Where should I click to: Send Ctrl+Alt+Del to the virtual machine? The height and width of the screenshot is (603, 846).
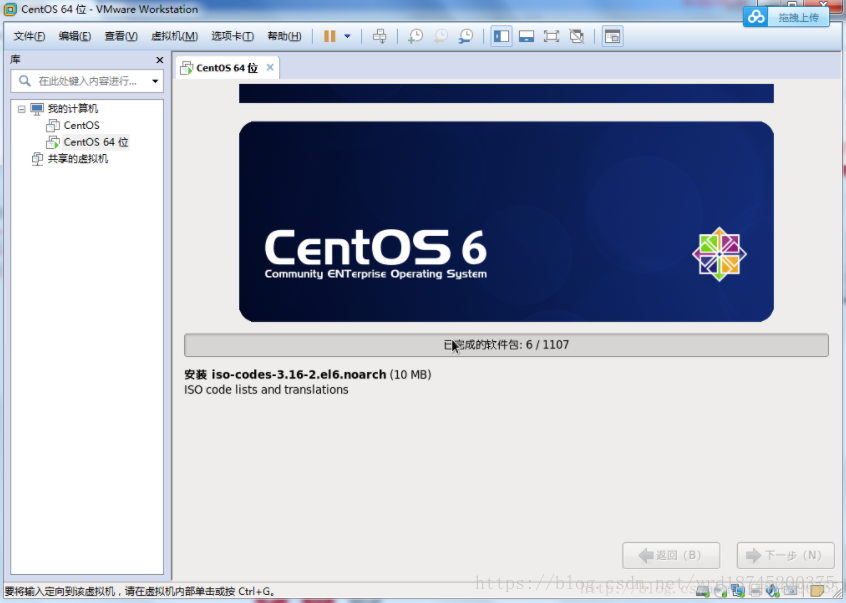(x=379, y=36)
